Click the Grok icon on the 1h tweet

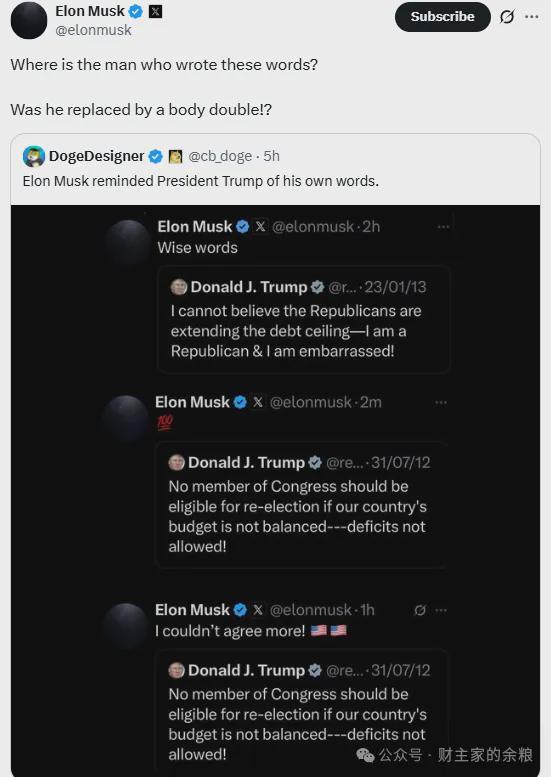click(420, 610)
